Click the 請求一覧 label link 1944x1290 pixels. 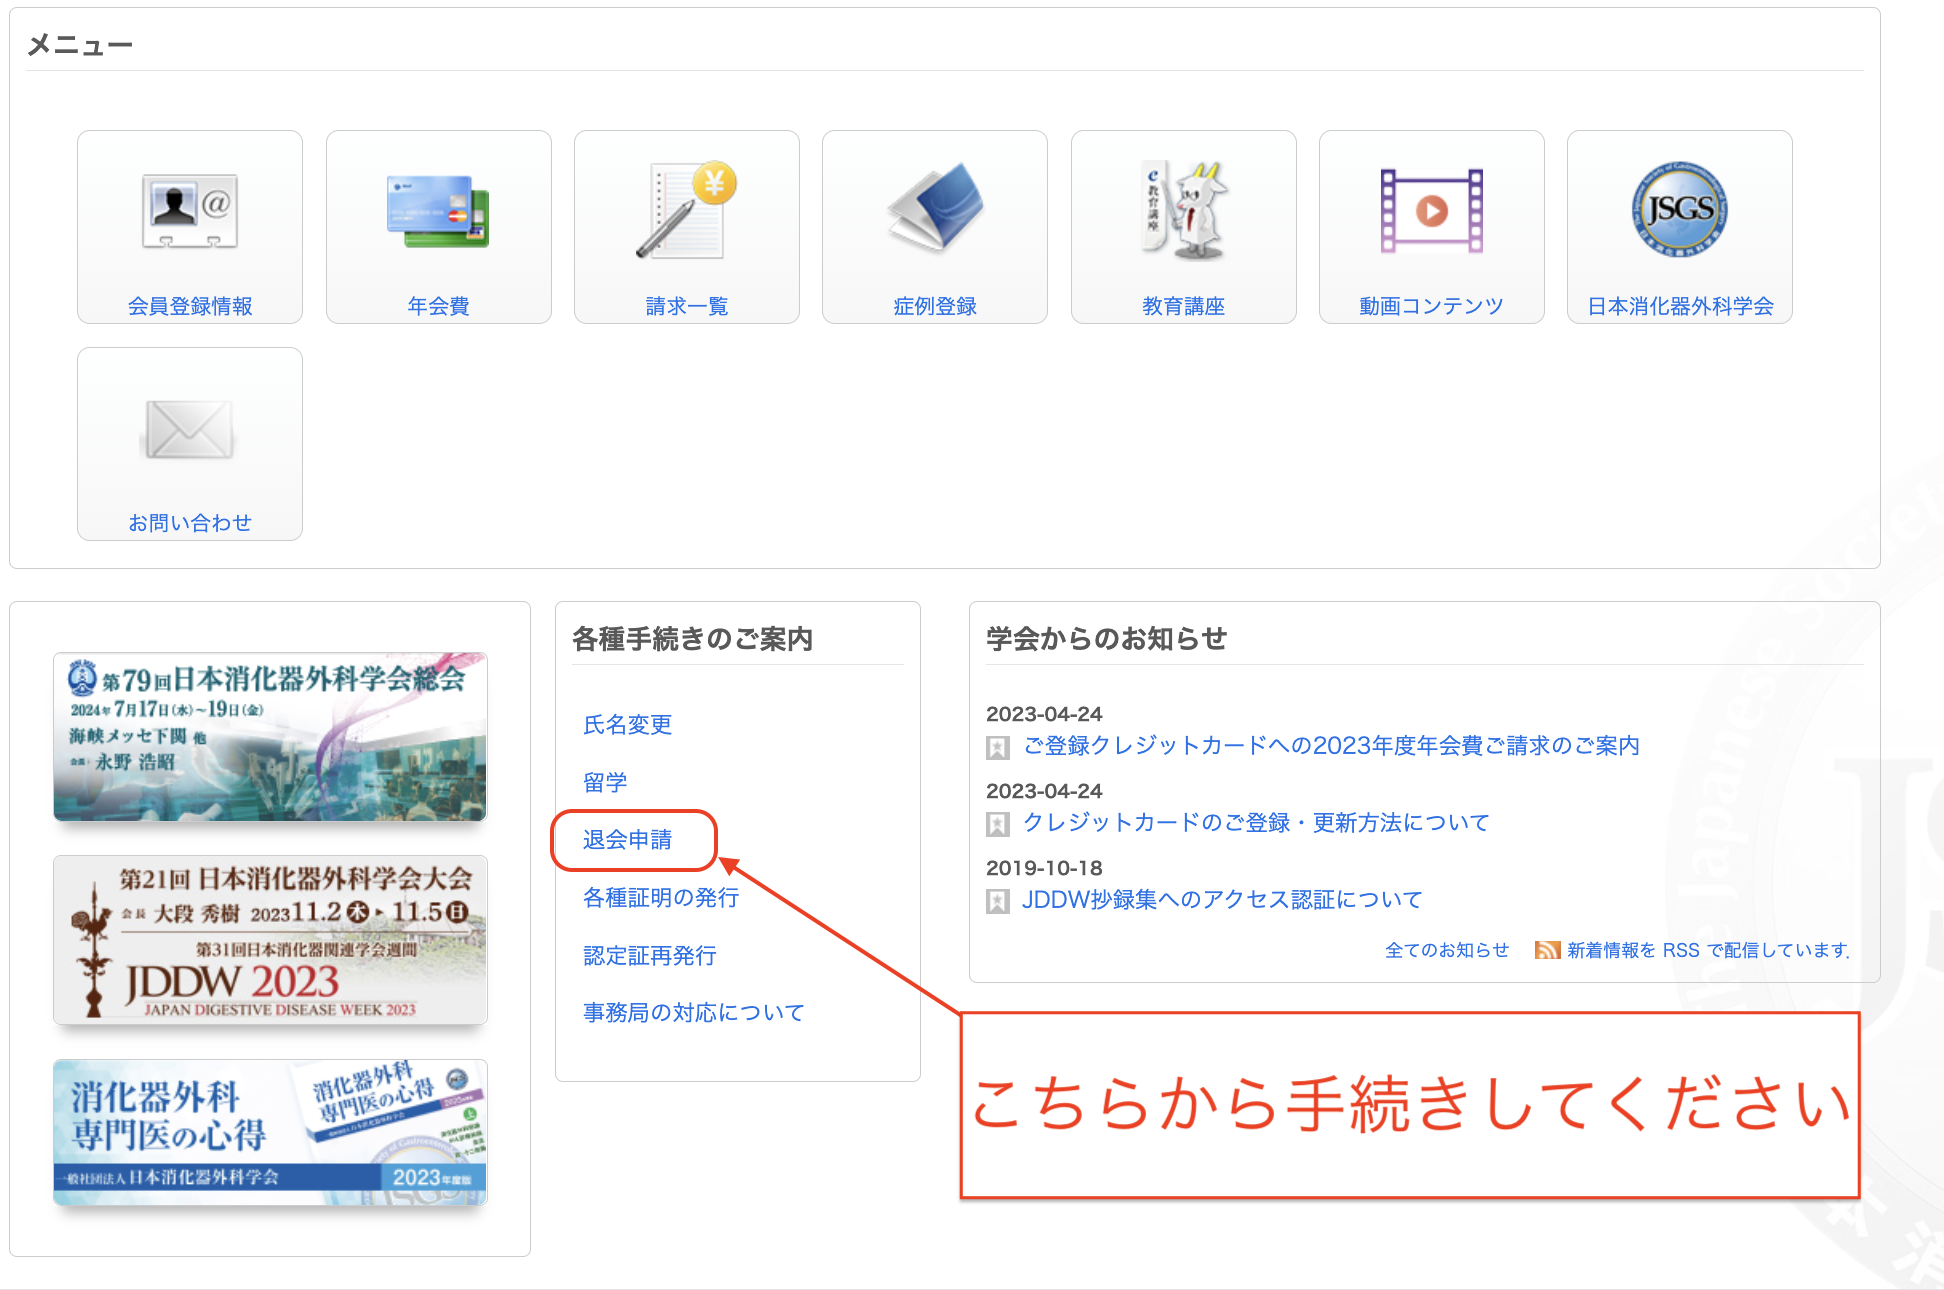686,306
